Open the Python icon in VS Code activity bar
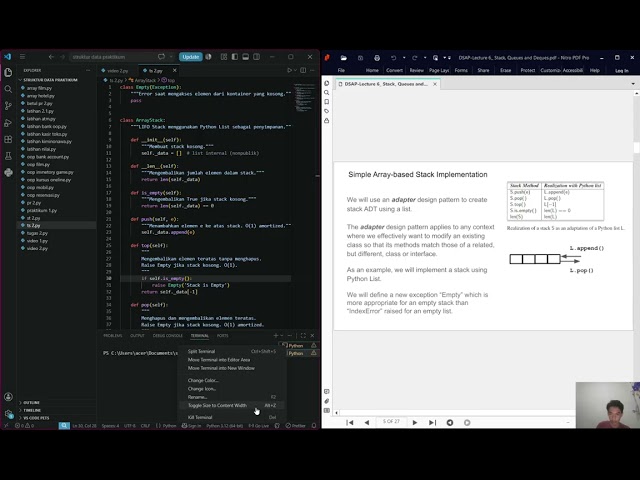Viewport: 640px width, 480px height. (8, 172)
